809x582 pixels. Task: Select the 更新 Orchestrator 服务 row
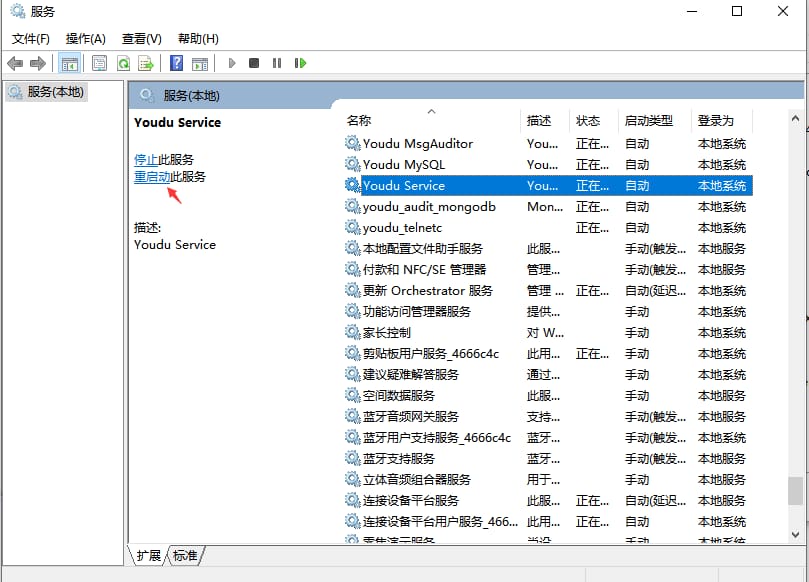548,290
